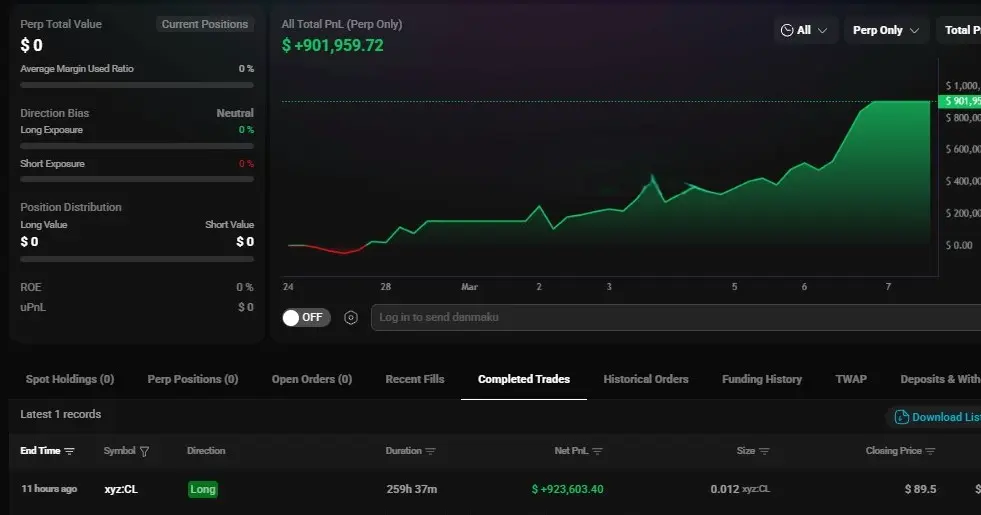Viewport: 981px width, 515px height.
Task: Sort by Net PnL column icon
Action: coord(597,451)
